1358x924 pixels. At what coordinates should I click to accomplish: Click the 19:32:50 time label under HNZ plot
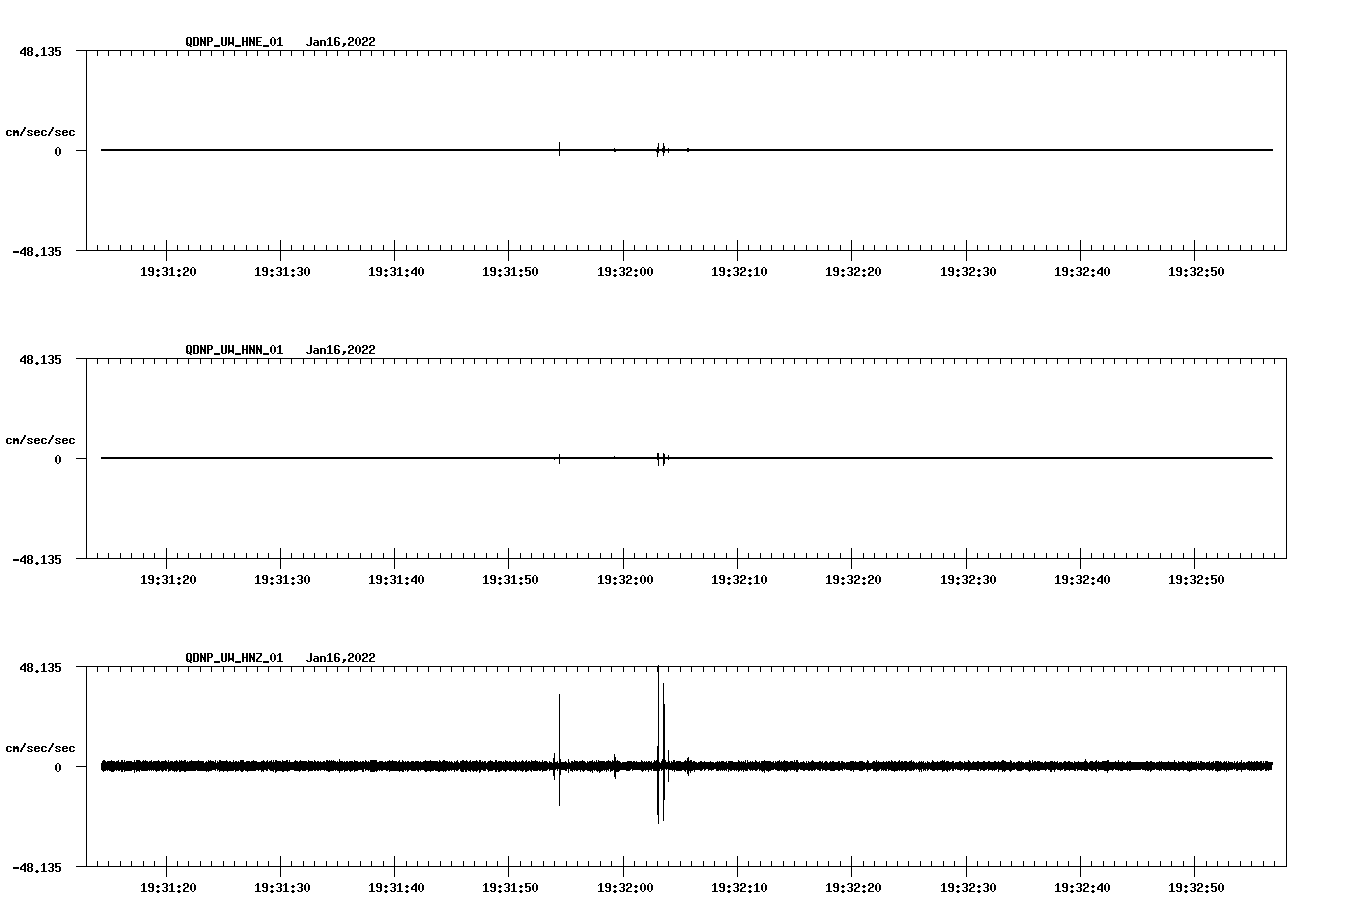coord(1196,888)
